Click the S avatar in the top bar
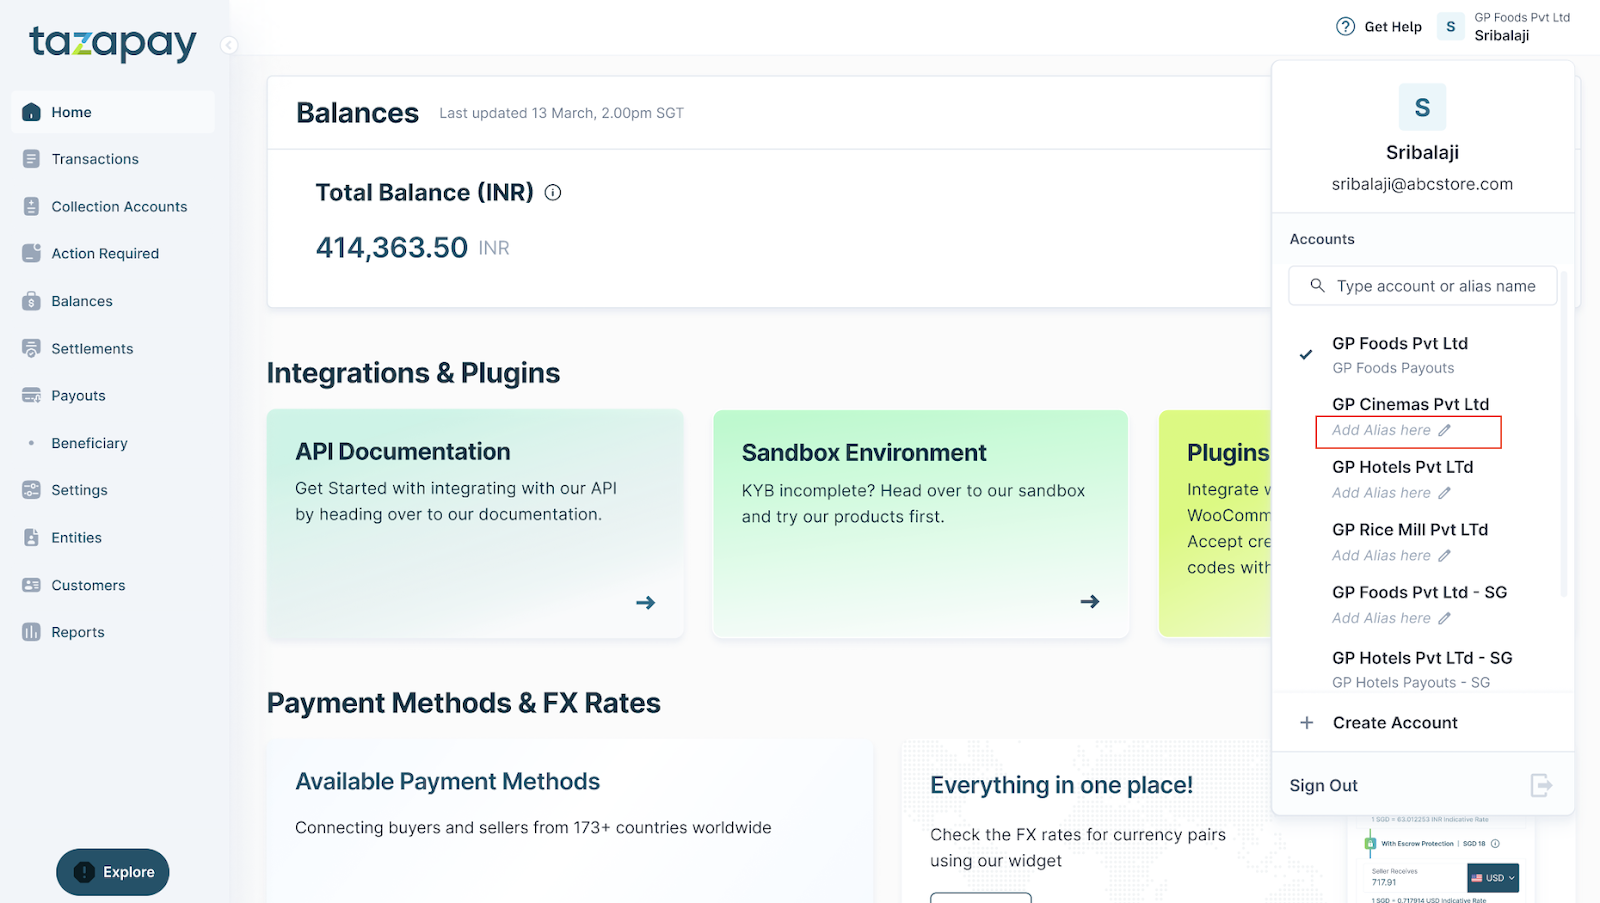Viewport: 1600px width, 903px height. pyautogui.click(x=1451, y=27)
